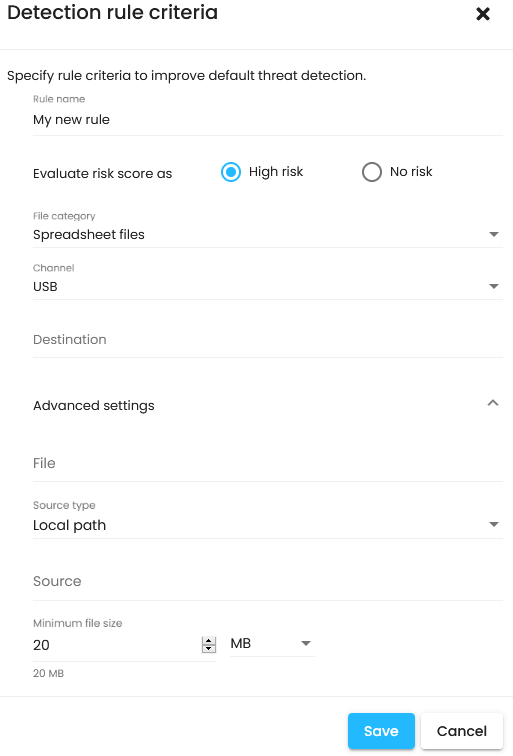Collapse the Advanced settings chevron
Viewport: 513px width, 756px height.
pyautogui.click(x=493, y=403)
